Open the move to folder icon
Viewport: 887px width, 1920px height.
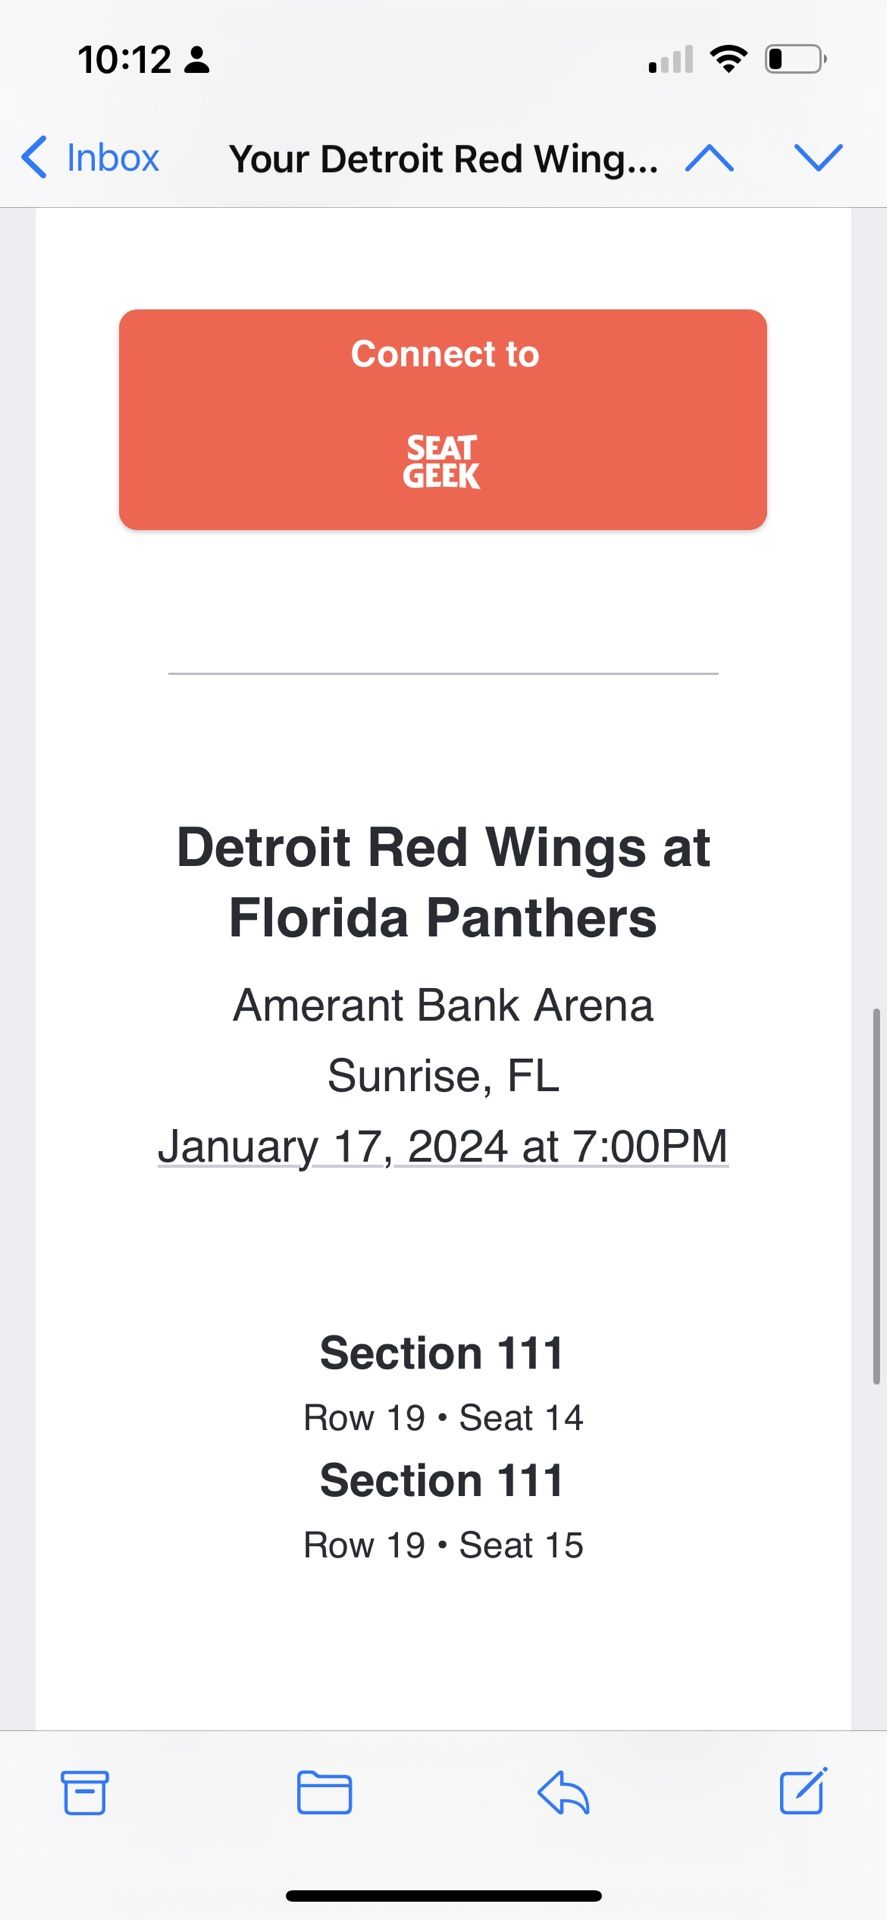pyautogui.click(x=324, y=1792)
